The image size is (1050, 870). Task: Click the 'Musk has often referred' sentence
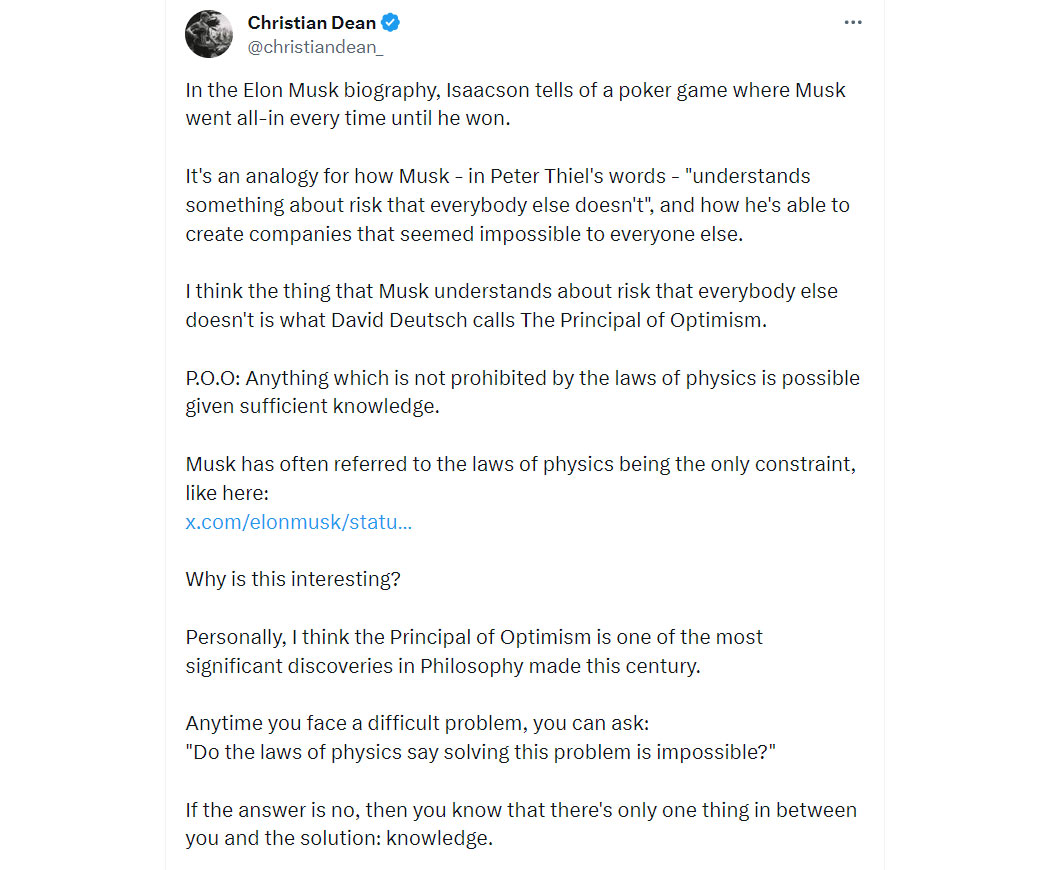point(520,478)
